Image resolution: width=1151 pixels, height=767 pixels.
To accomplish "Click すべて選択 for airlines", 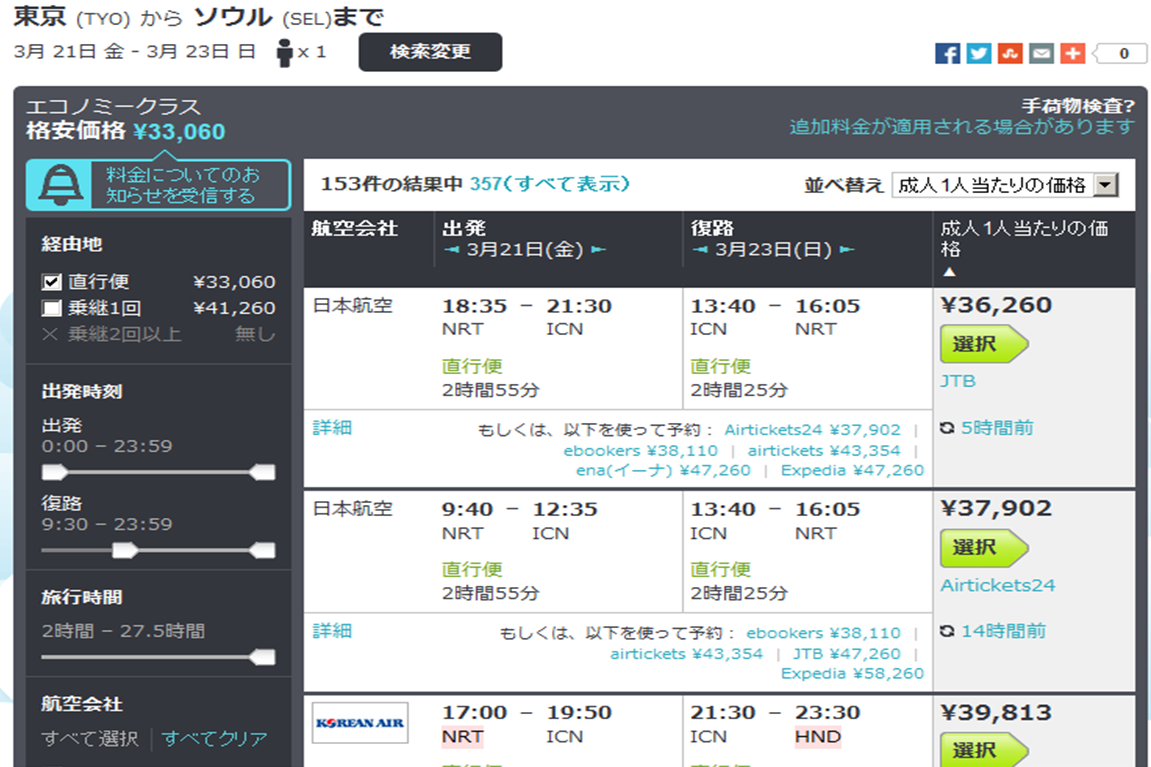I will (90, 738).
